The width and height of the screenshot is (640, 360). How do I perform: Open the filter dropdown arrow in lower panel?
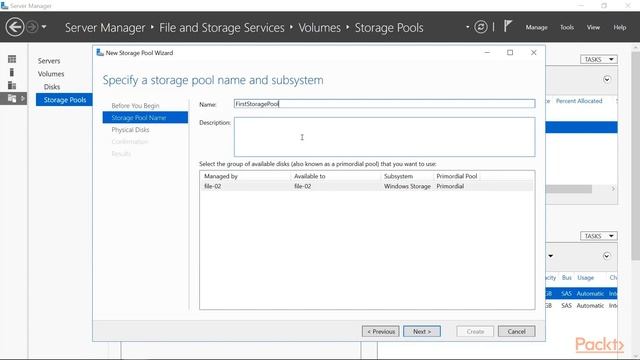tap(551, 256)
